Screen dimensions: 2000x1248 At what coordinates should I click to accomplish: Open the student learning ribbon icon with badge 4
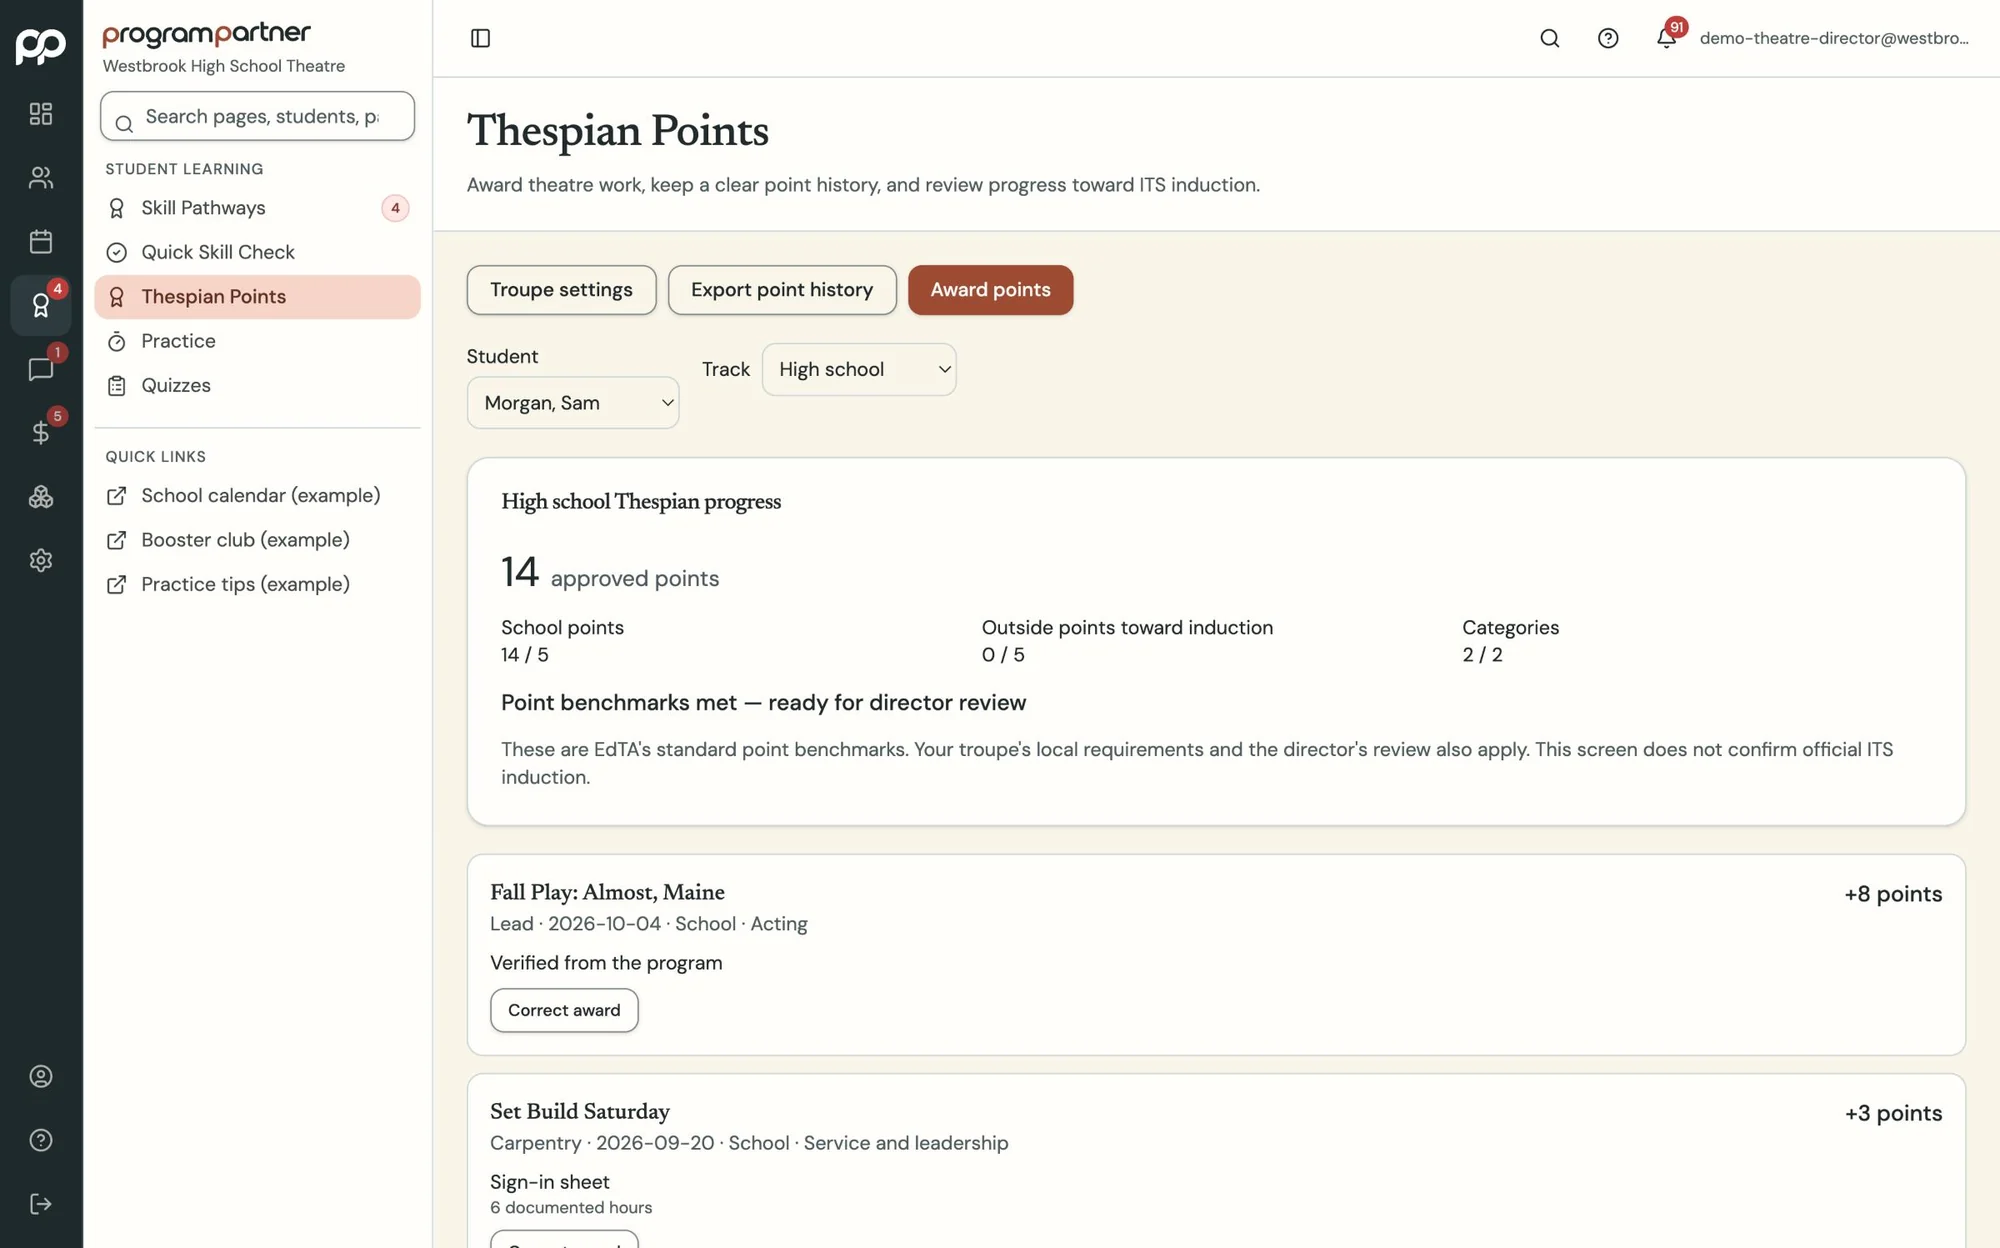41,305
